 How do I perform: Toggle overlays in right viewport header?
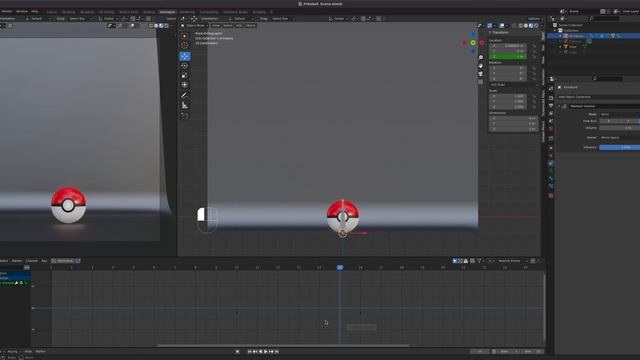tap(502, 26)
